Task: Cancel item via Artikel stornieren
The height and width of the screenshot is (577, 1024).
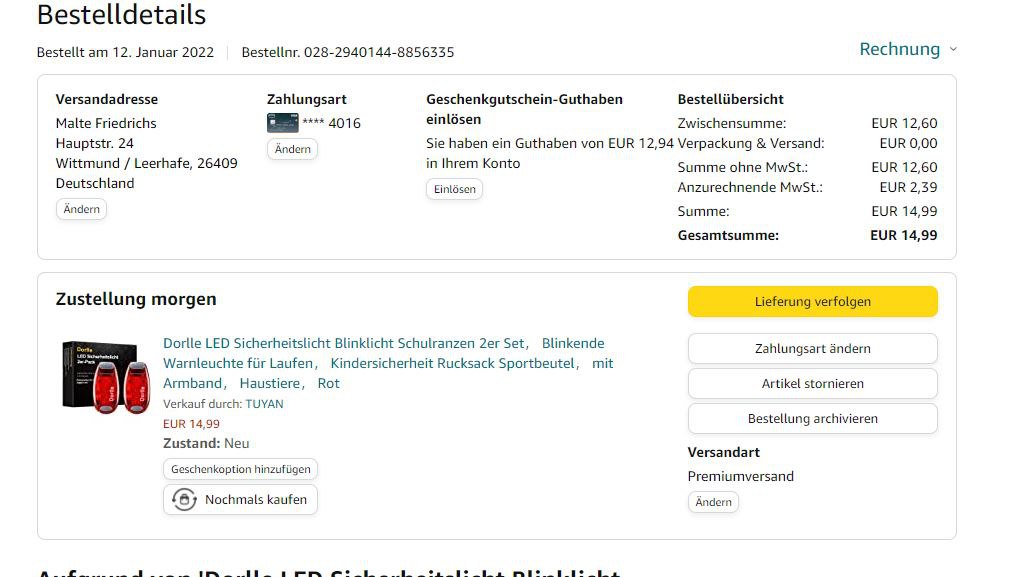Action: (812, 383)
